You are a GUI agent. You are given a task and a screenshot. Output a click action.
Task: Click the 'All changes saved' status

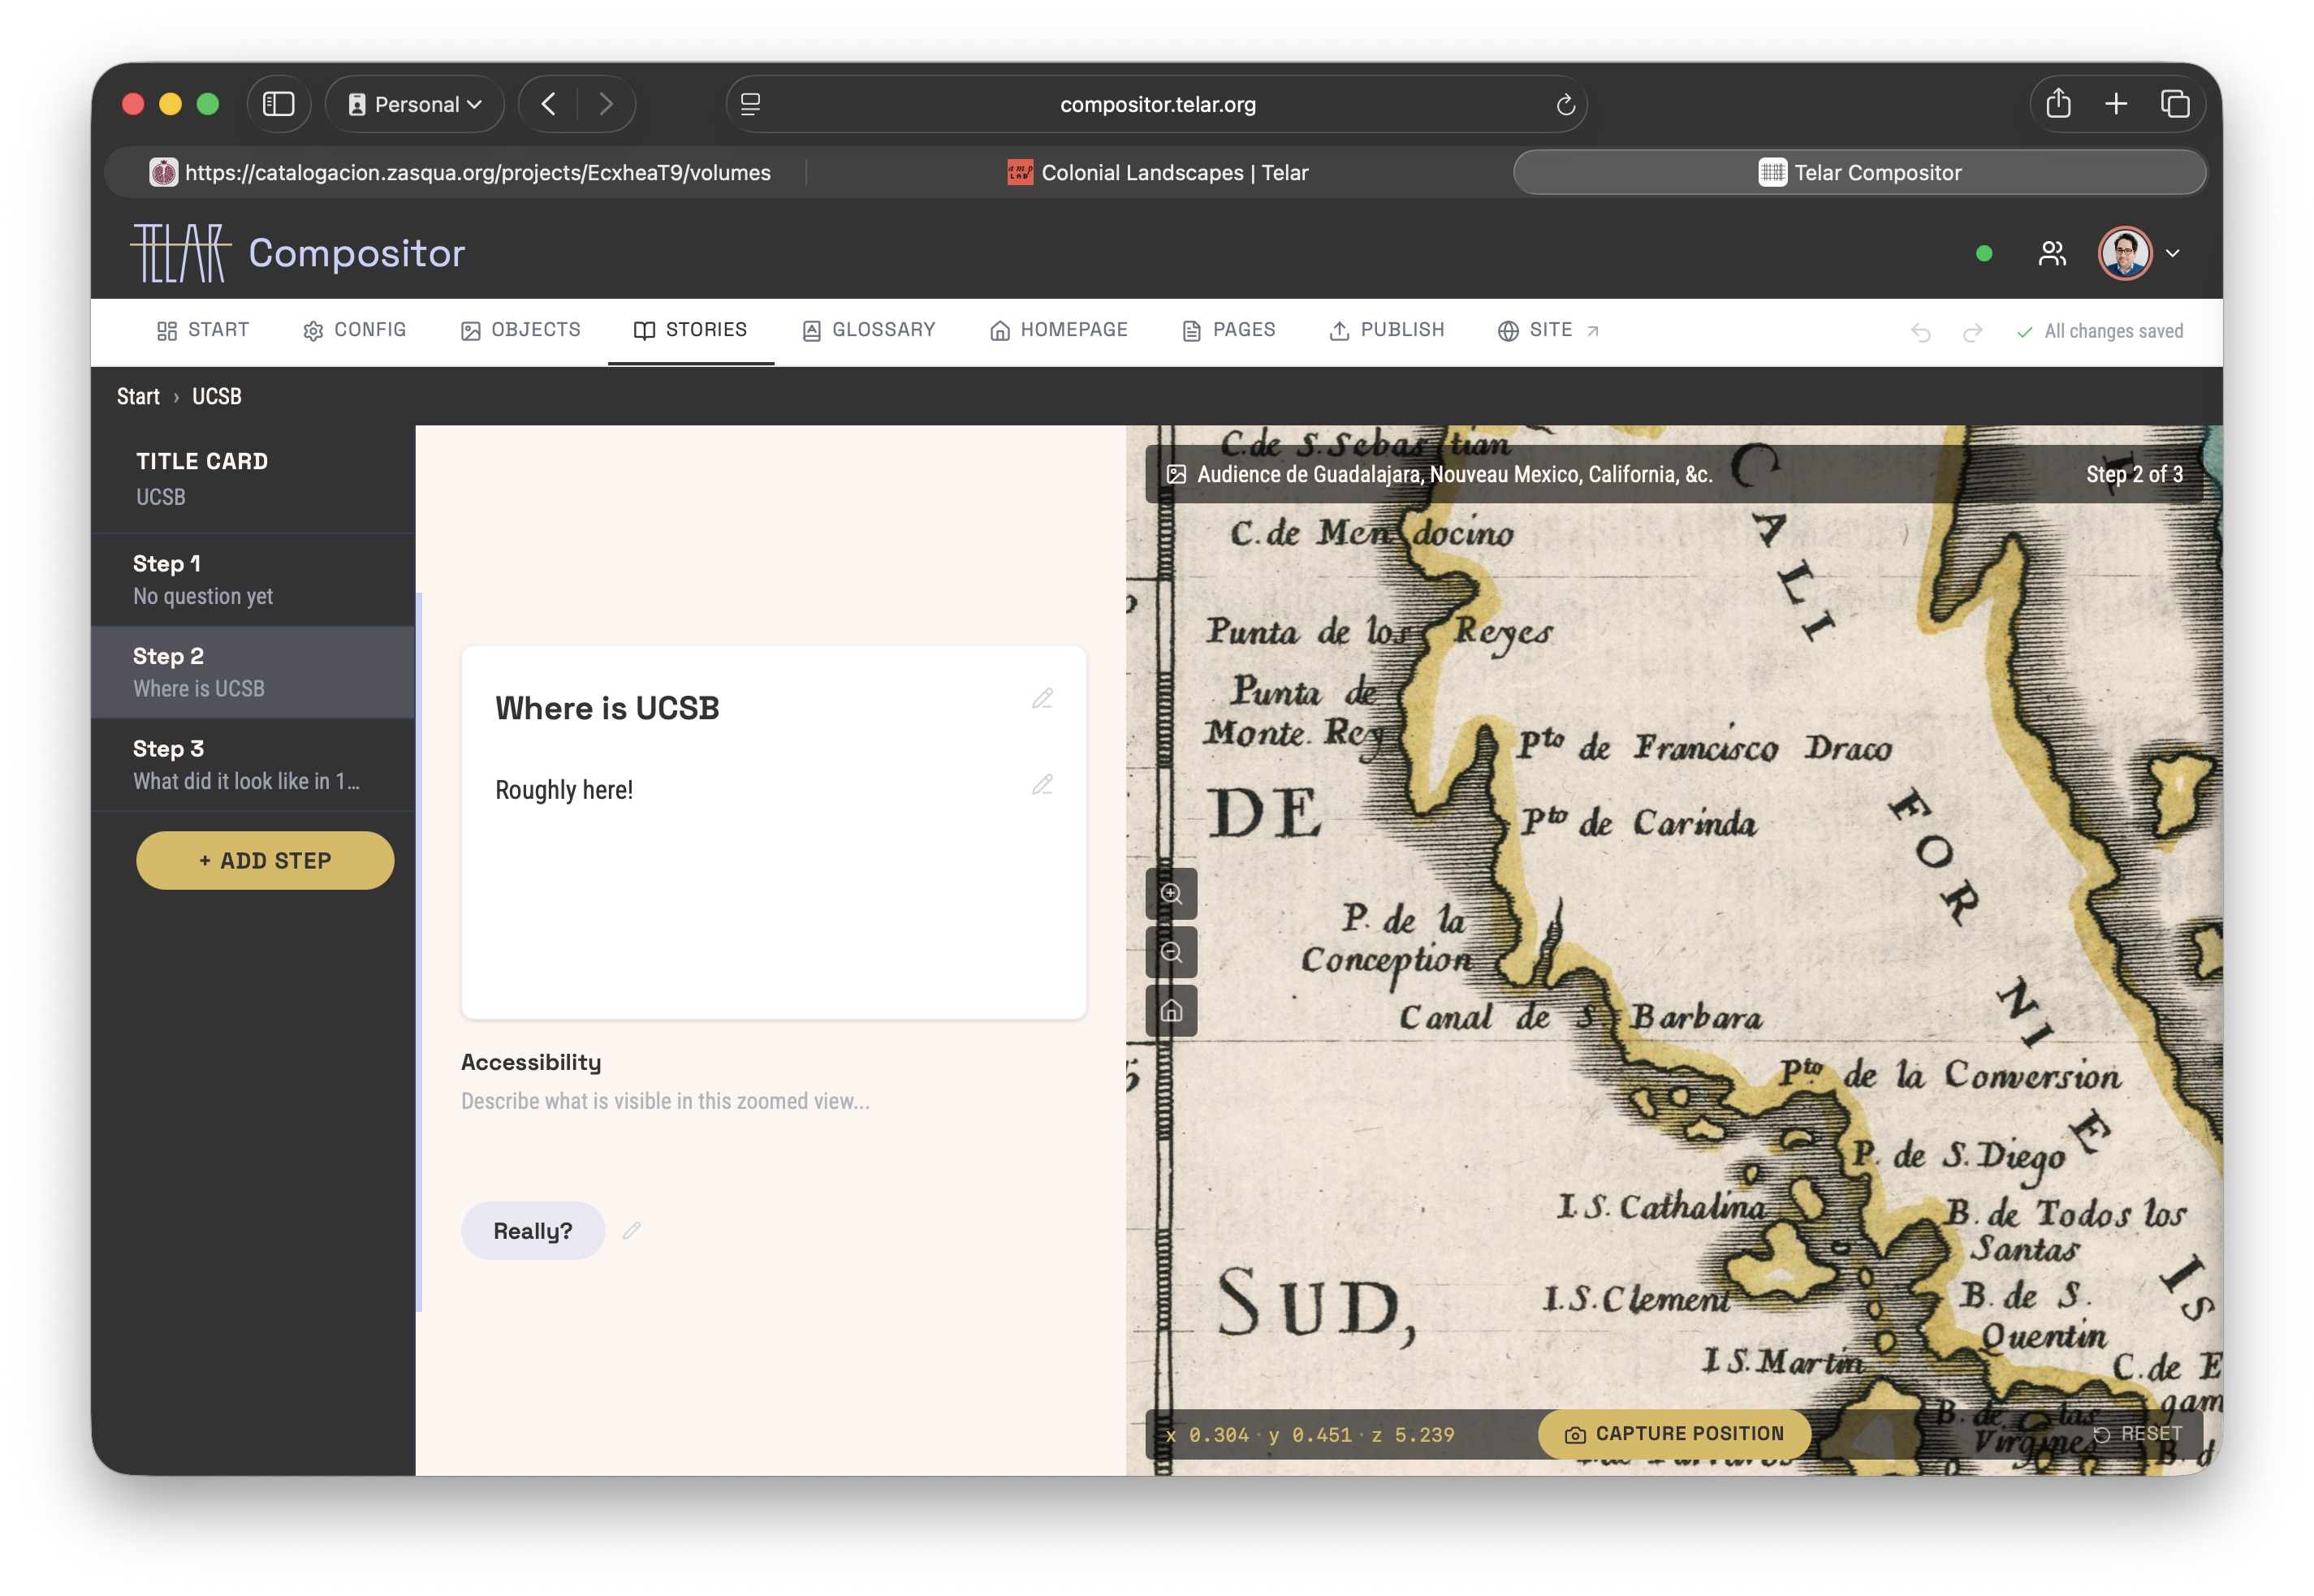2100,331
